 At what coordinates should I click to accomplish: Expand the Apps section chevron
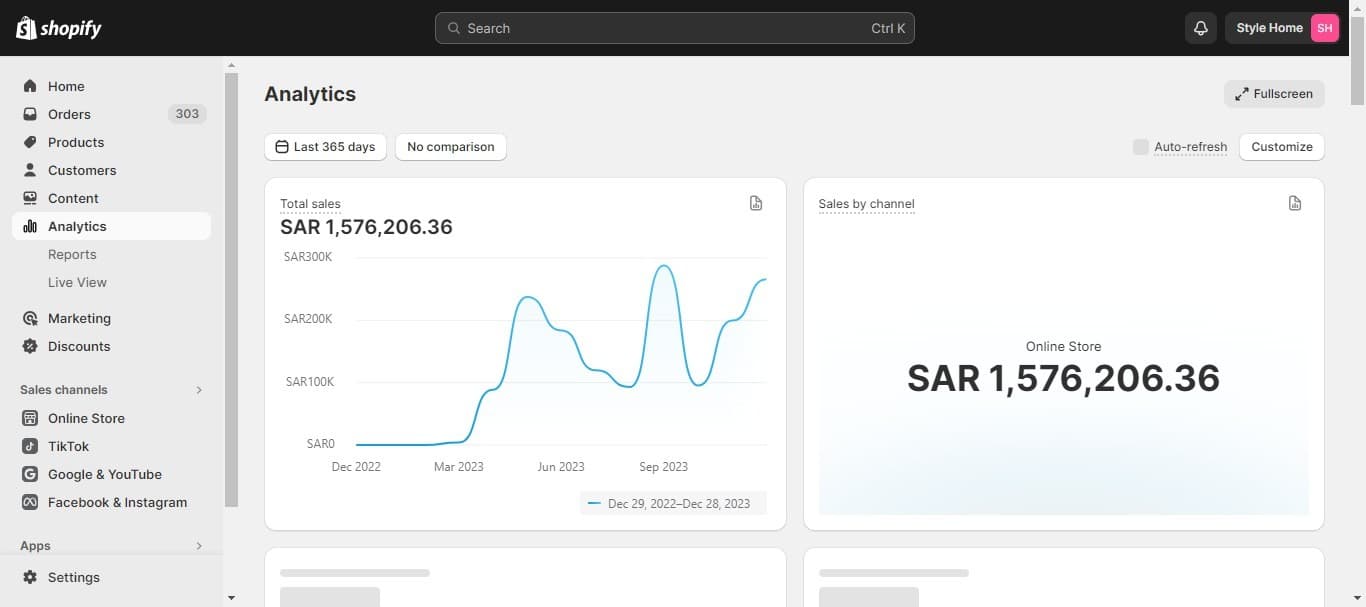click(199, 546)
